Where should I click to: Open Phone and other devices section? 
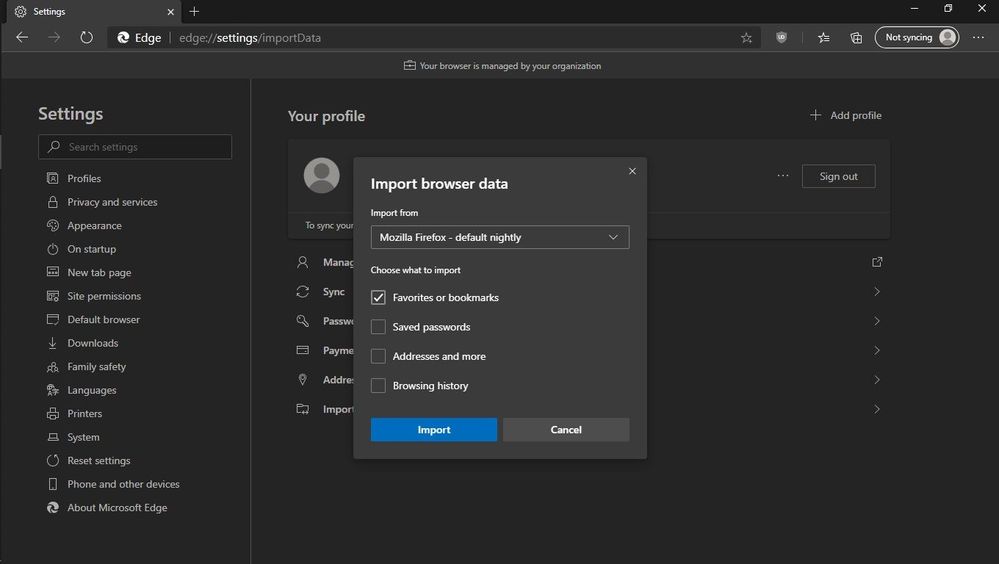pyautogui.click(x=124, y=484)
